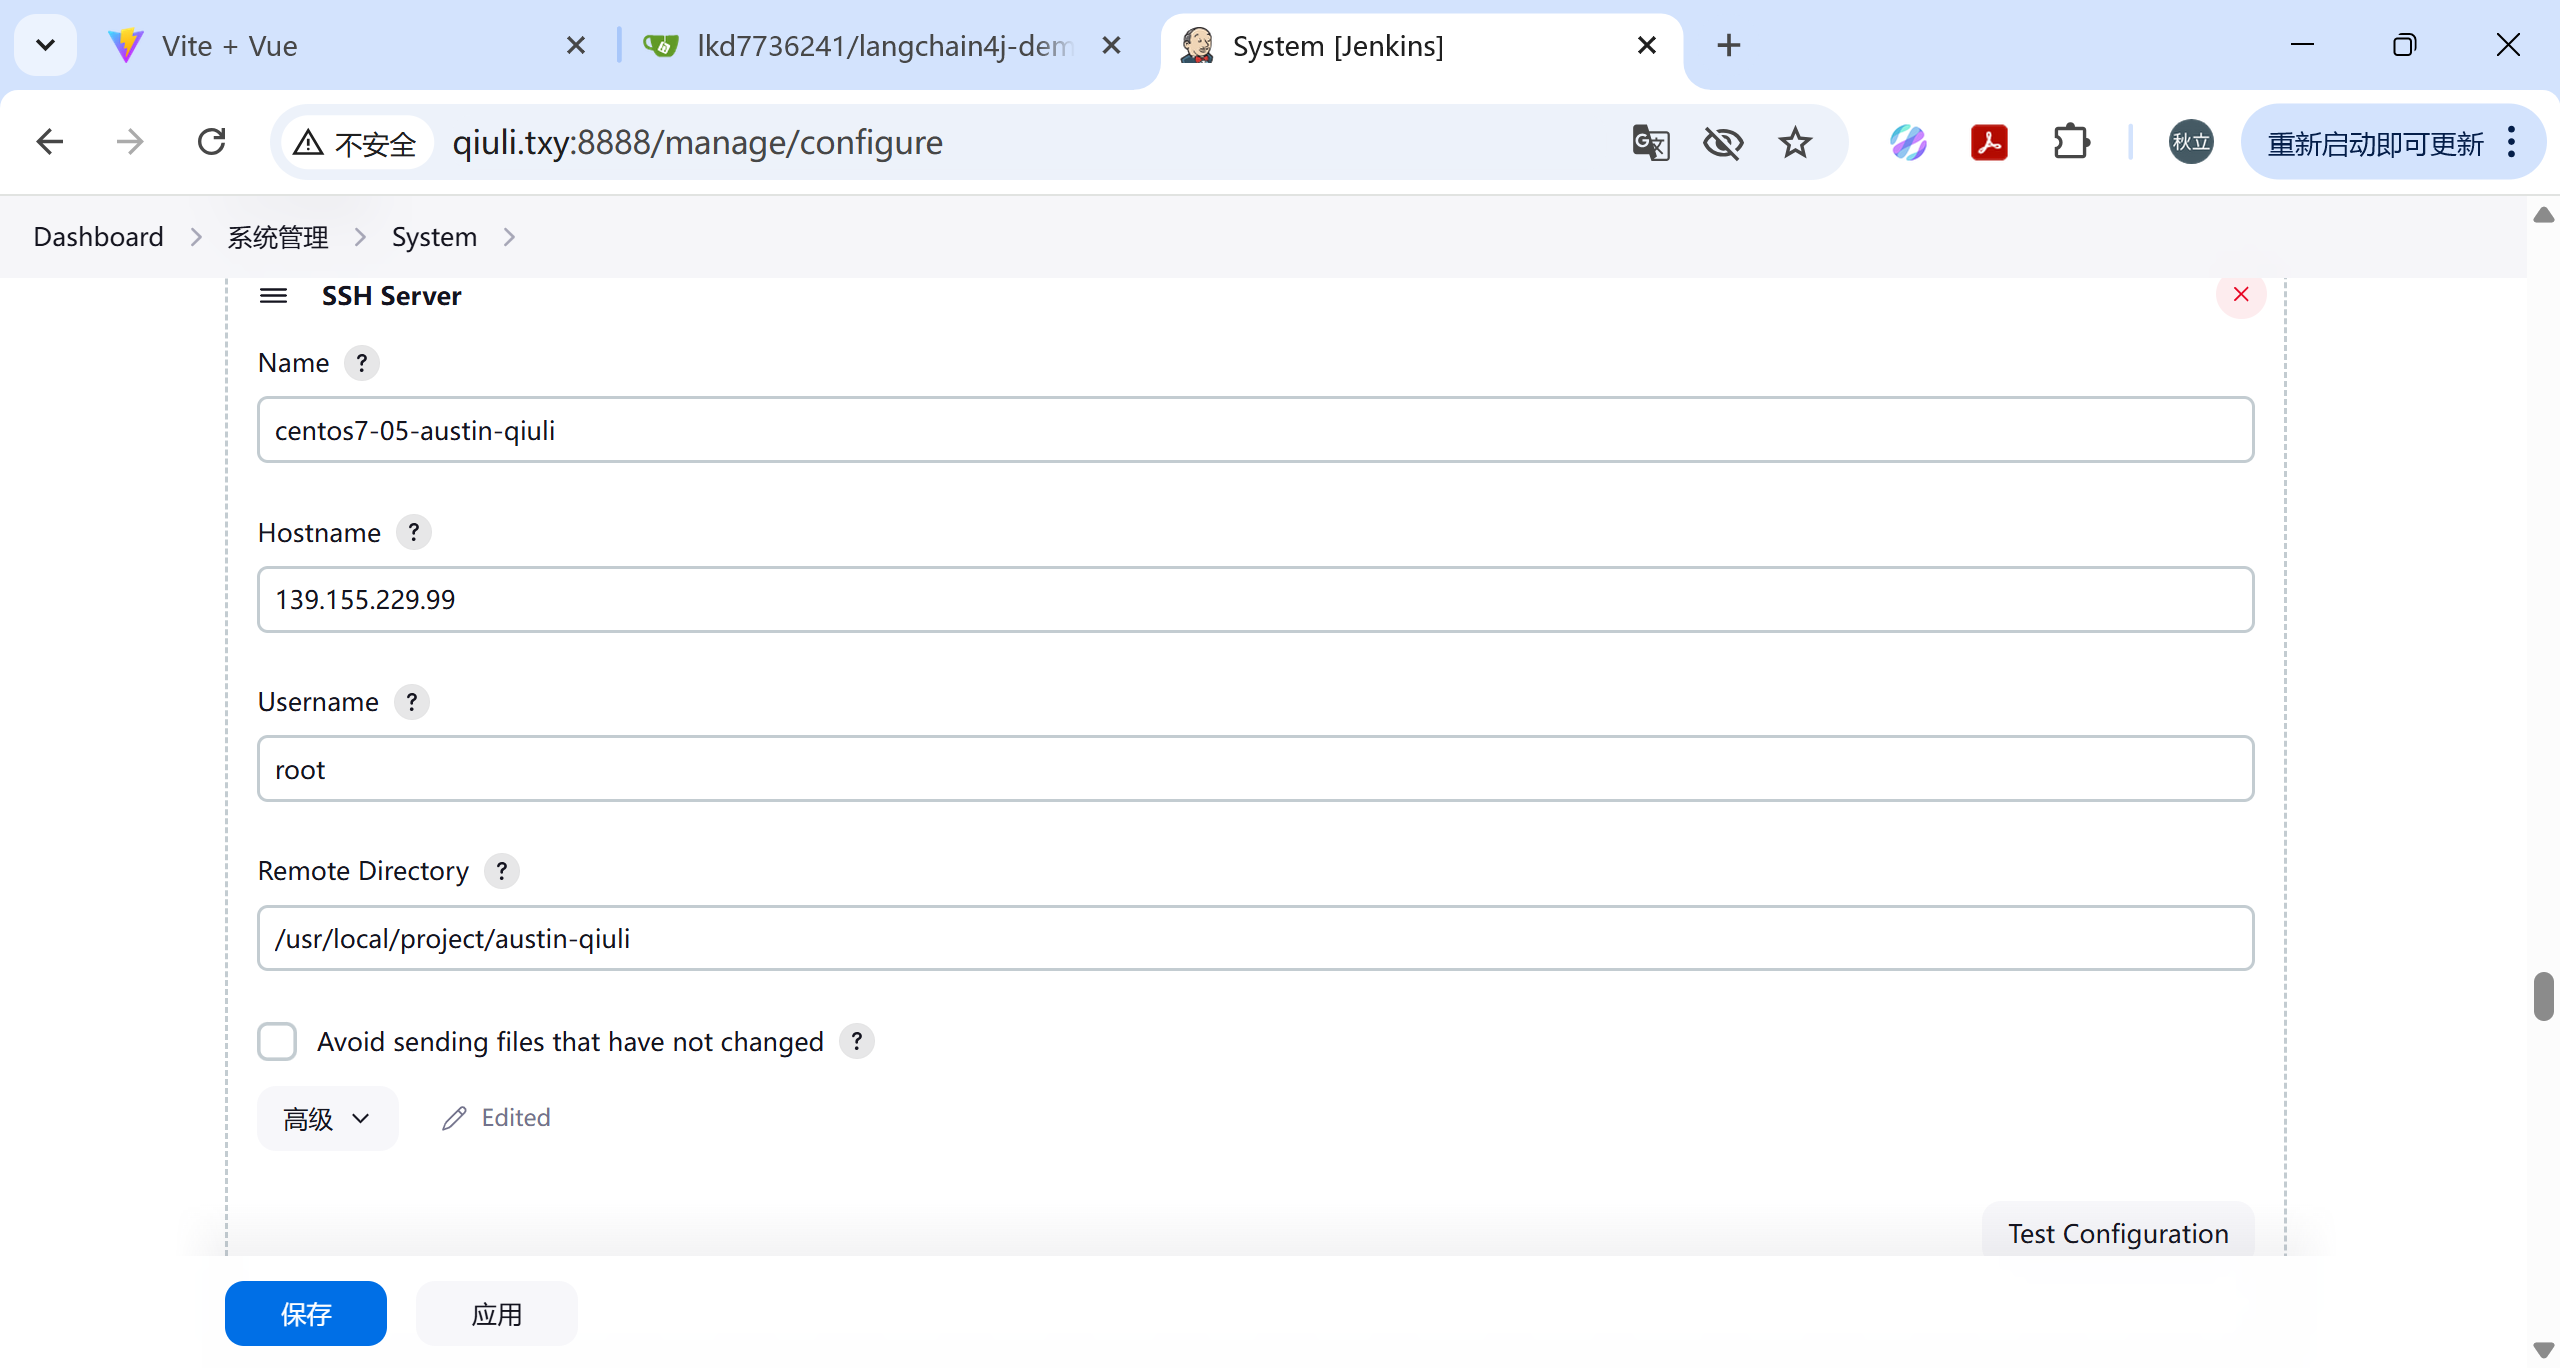The height and width of the screenshot is (1368, 2560).
Task: Click the 保存 save button
Action: point(306,1314)
